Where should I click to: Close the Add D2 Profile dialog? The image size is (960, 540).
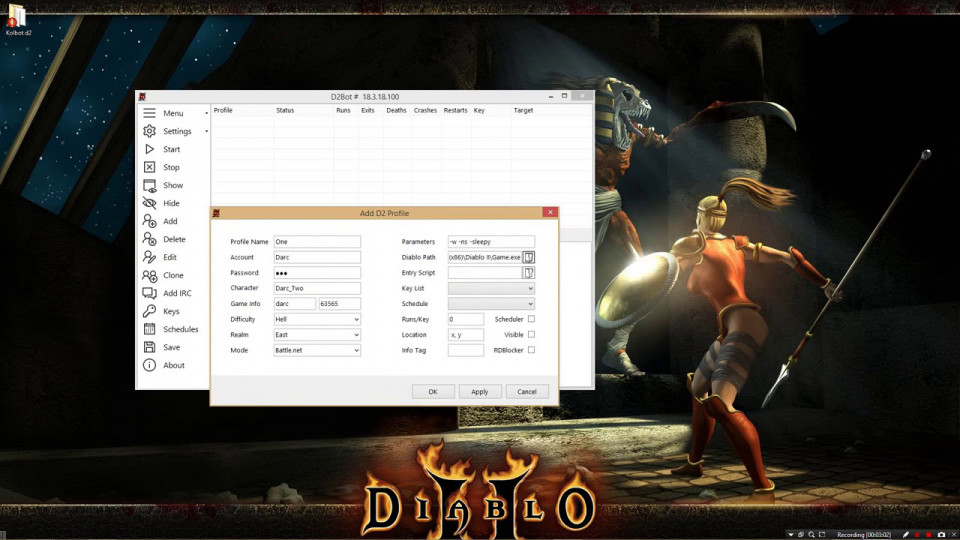[x=550, y=212]
